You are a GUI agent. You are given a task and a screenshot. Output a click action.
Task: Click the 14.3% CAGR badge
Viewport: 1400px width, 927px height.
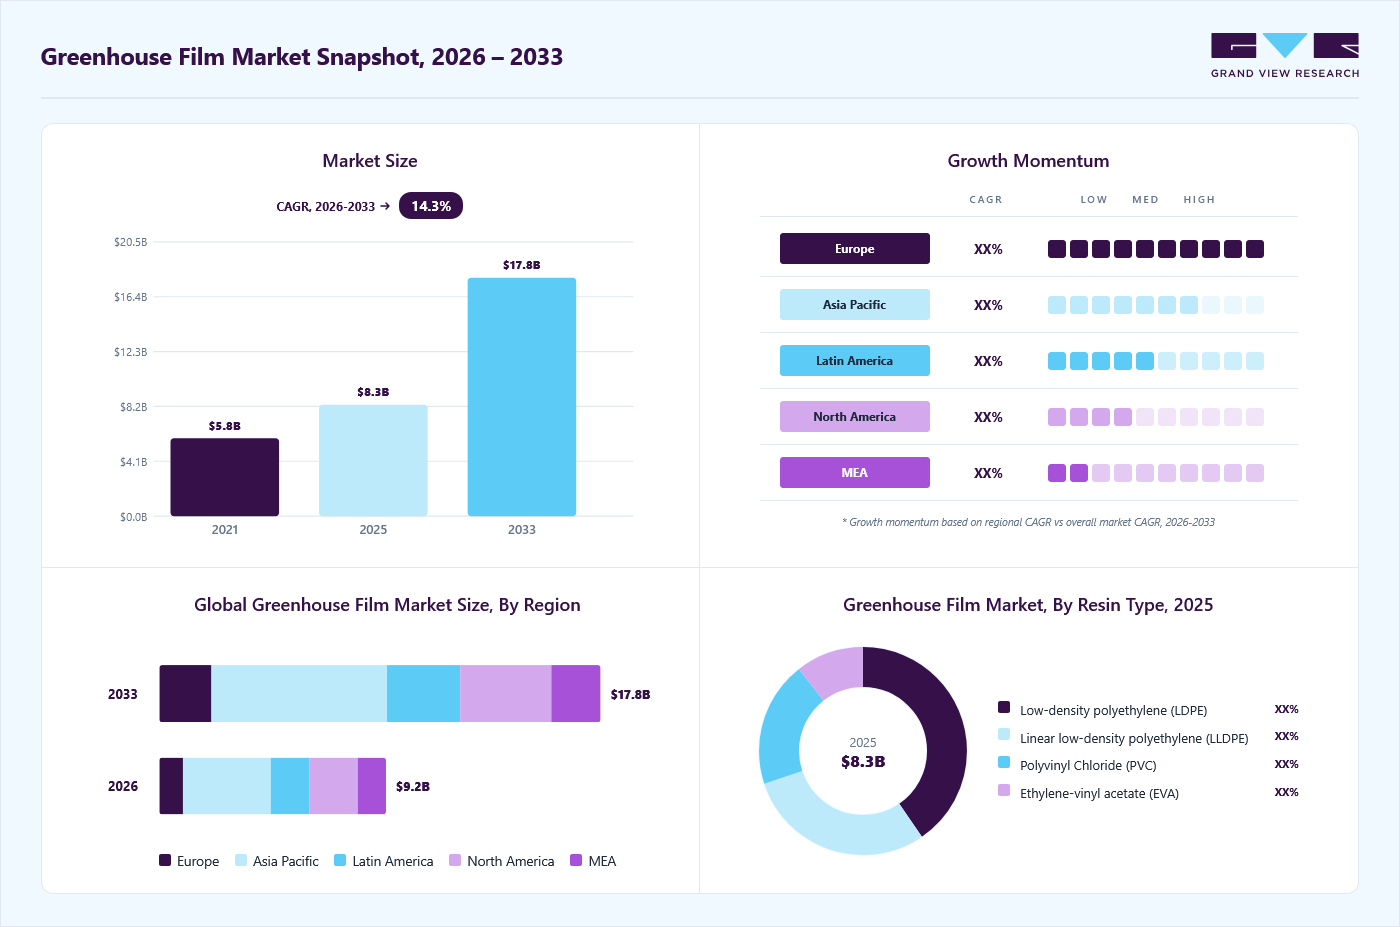click(x=431, y=206)
